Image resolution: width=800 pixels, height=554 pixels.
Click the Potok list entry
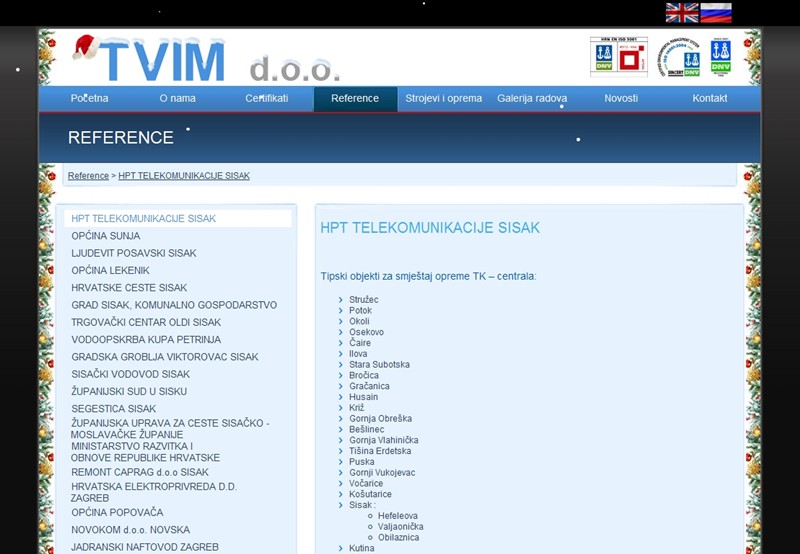pyautogui.click(x=361, y=310)
